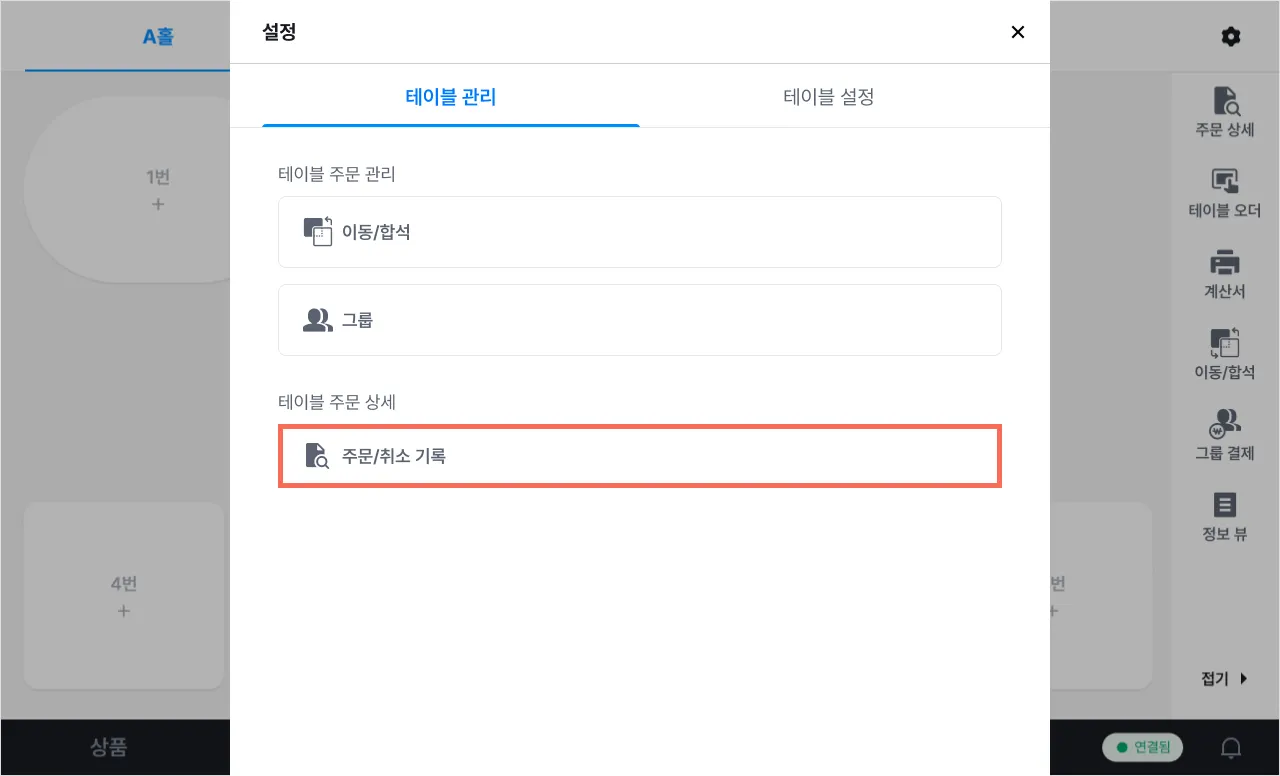Select the 이동/합석 sidebar icon
The width and height of the screenshot is (1280, 776).
click(x=1225, y=353)
